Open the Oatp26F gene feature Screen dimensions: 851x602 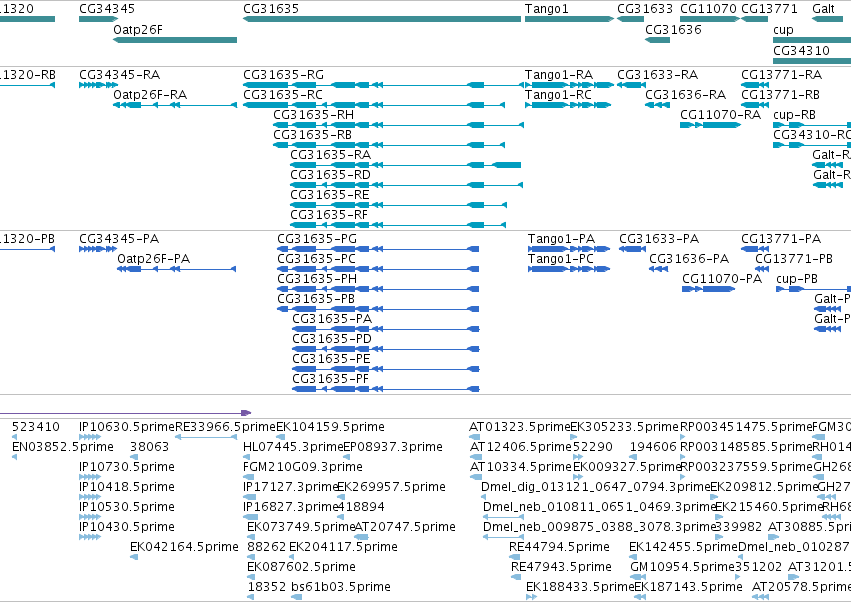(x=175, y=40)
